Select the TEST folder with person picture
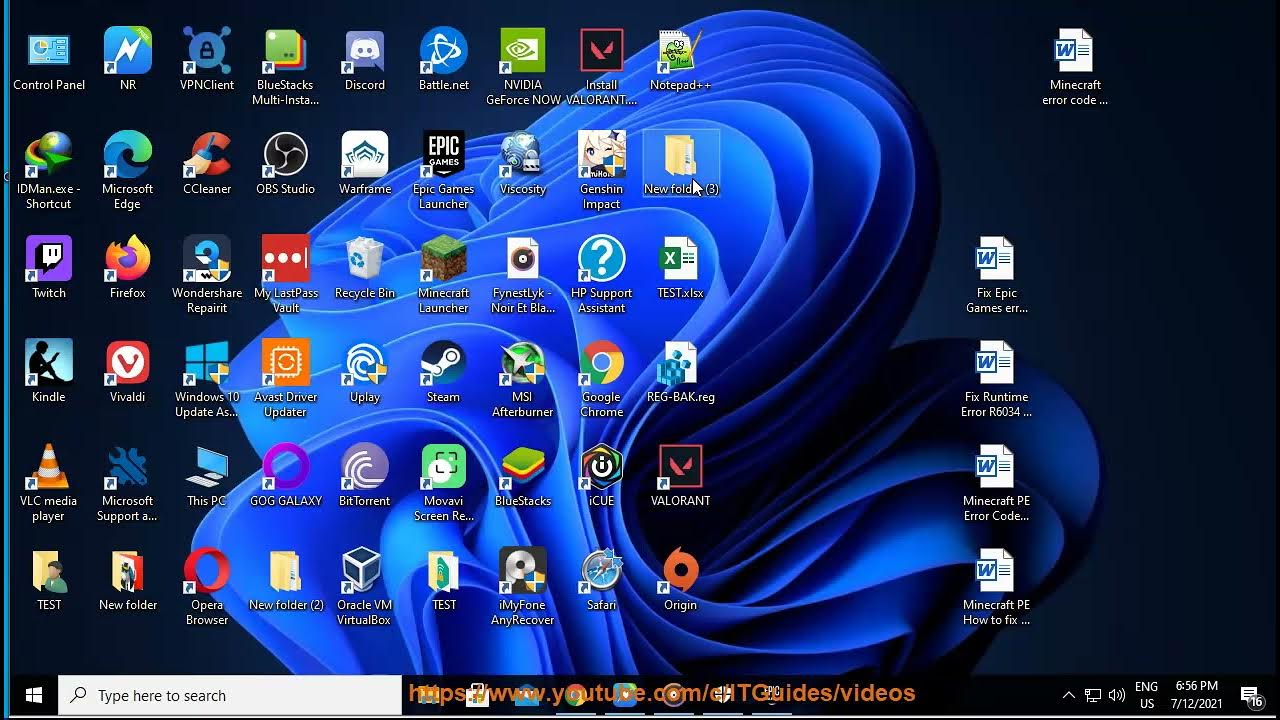Image resolution: width=1280 pixels, height=720 pixels. click(x=48, y=580)
